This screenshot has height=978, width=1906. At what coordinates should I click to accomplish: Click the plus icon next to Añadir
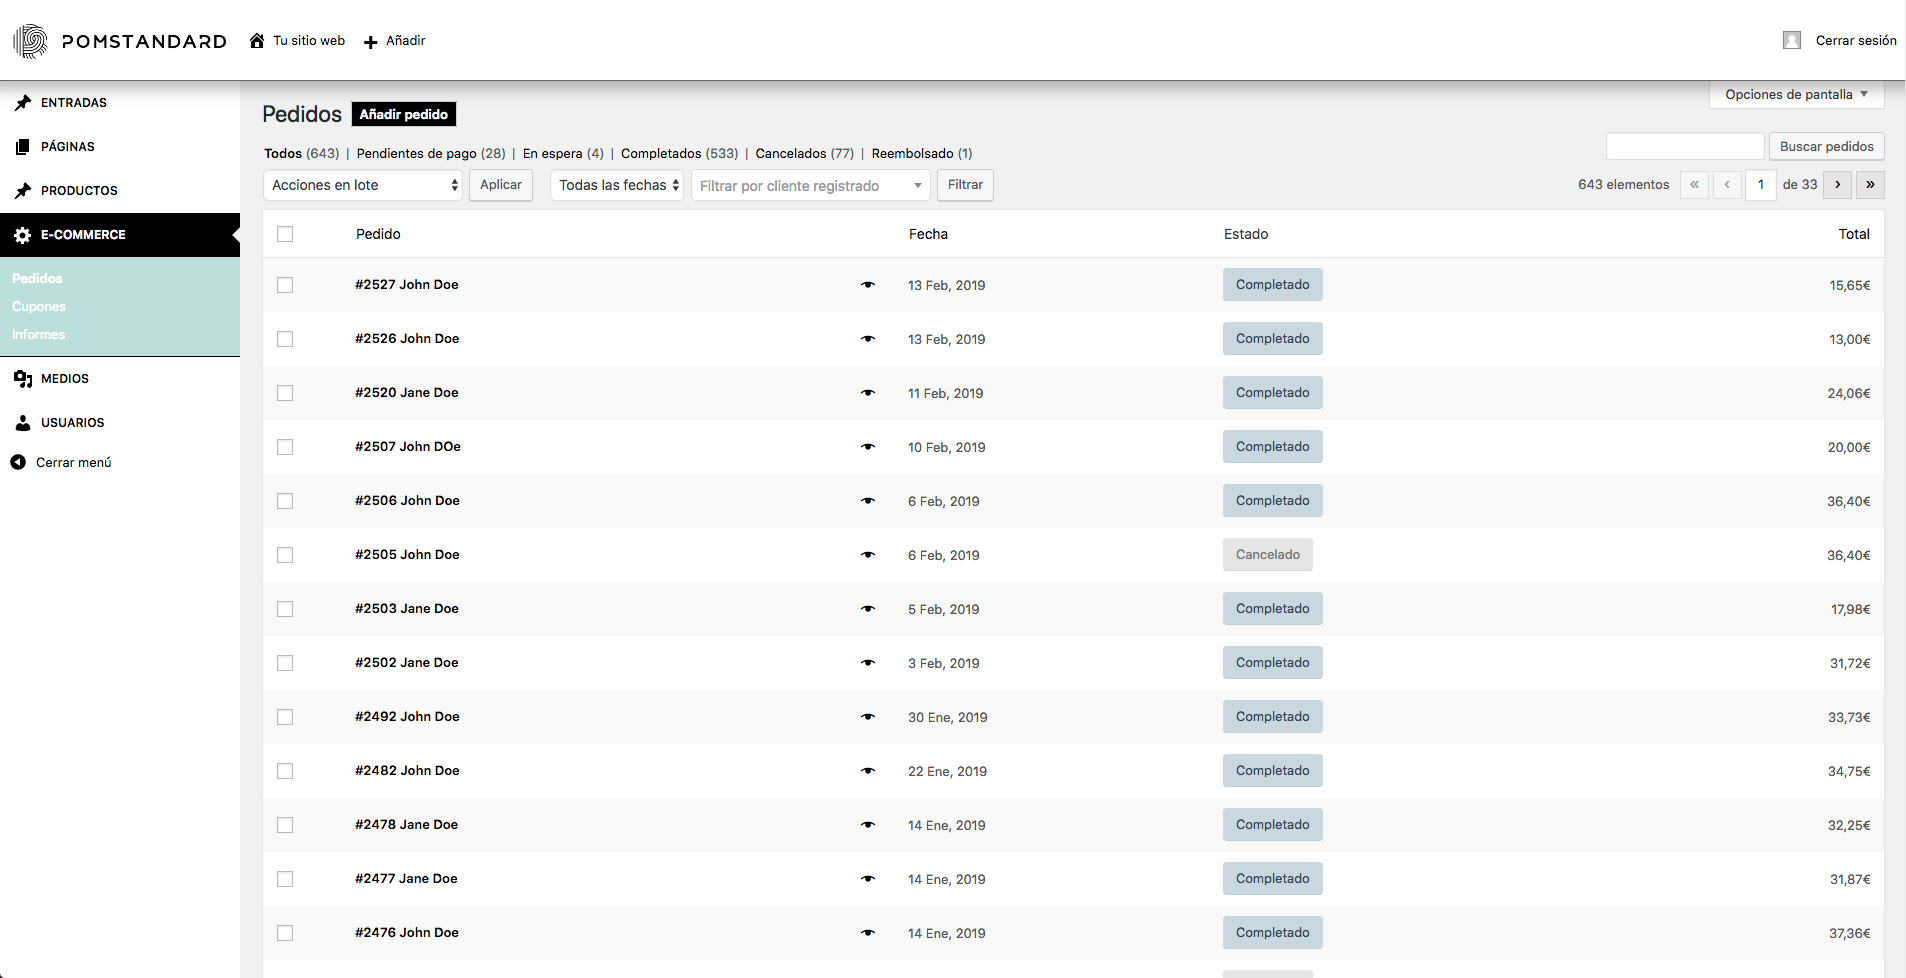pos(370,42)
